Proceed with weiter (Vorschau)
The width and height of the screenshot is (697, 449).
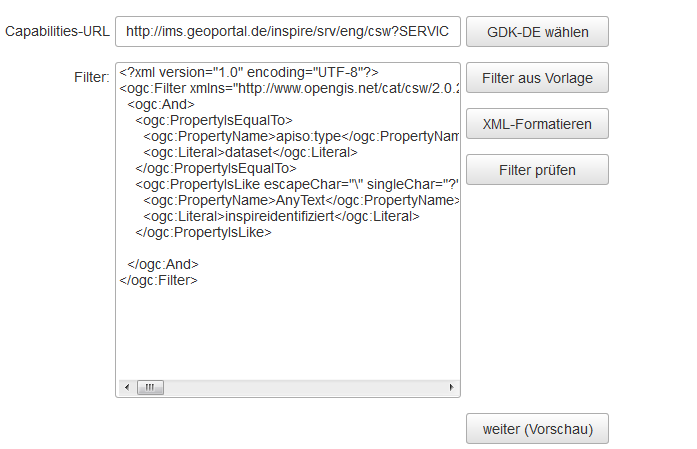[537, 429]
